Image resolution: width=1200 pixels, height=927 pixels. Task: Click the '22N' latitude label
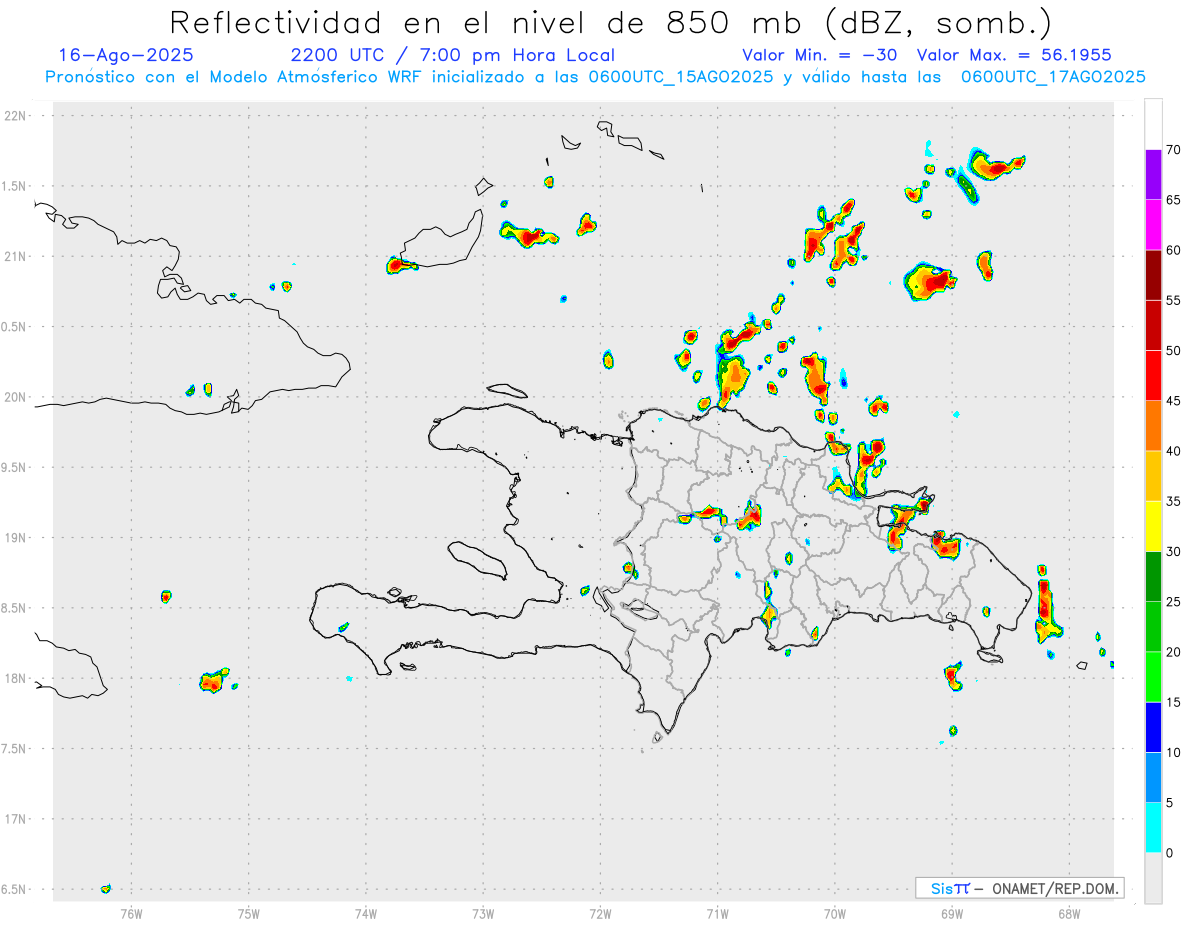pyautogui.click(x=17, y=116)
